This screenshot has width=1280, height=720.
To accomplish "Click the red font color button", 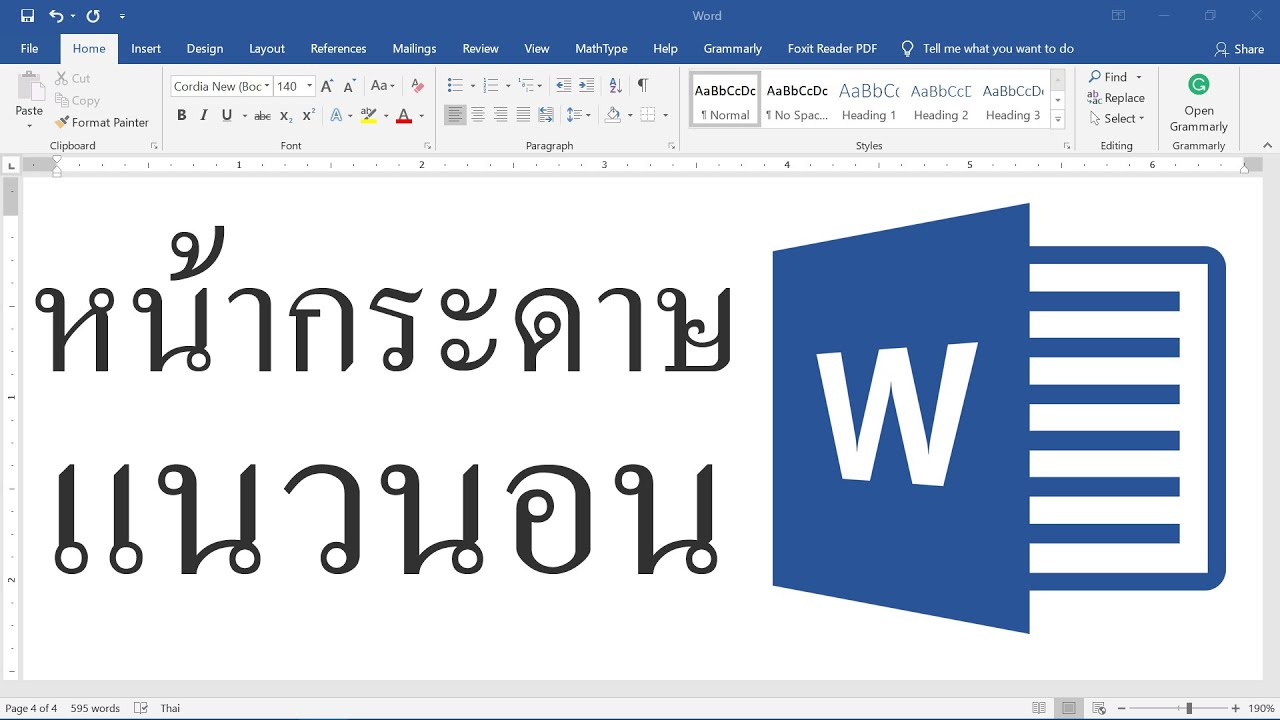I will pyautogui.click(x=404, y=116).
